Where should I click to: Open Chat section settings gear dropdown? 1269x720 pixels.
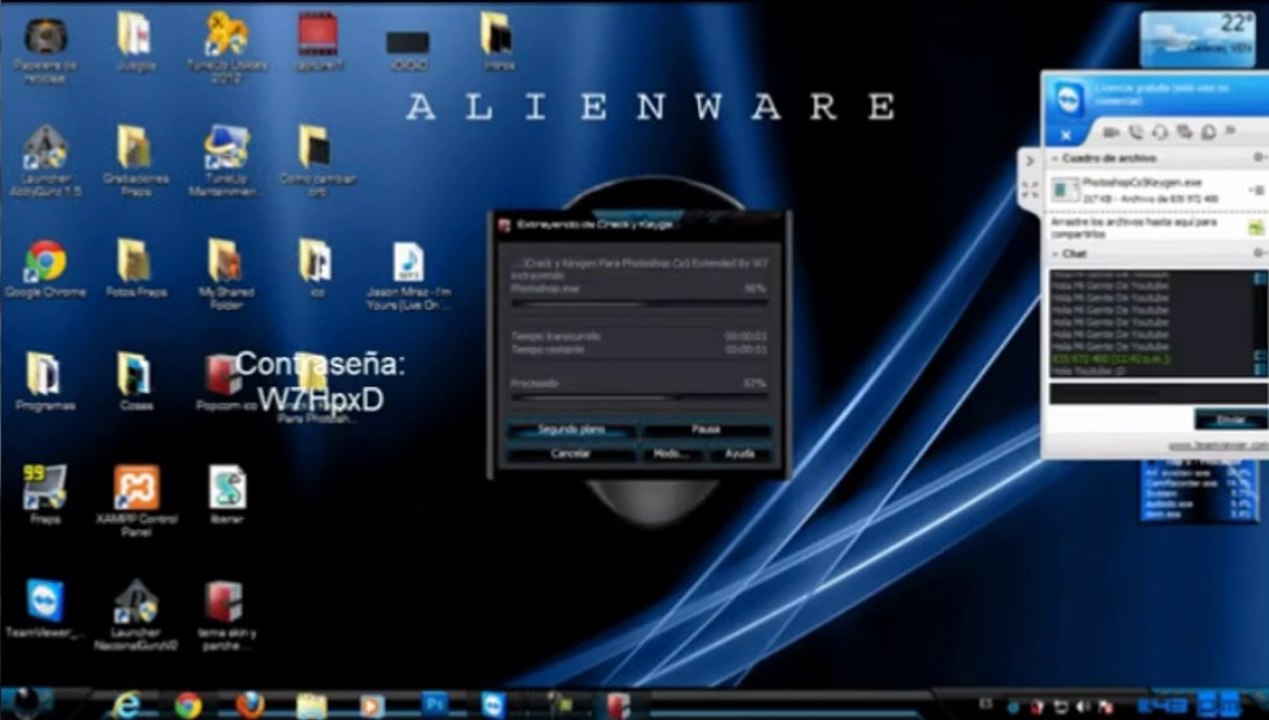click(1259, 254)
